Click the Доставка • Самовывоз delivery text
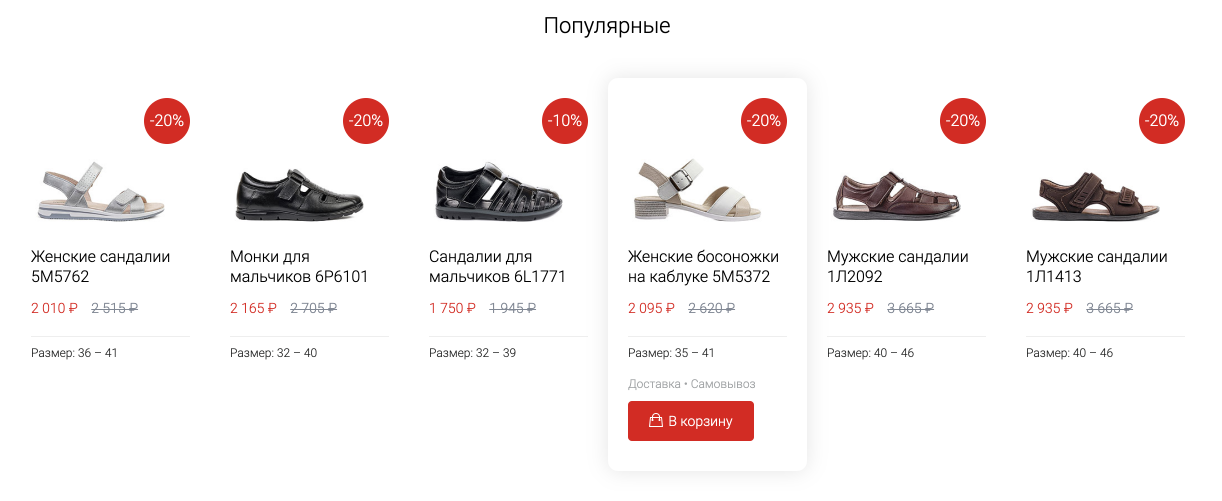The width and height of the screenshot is (1222, 501). coord(692,384)
